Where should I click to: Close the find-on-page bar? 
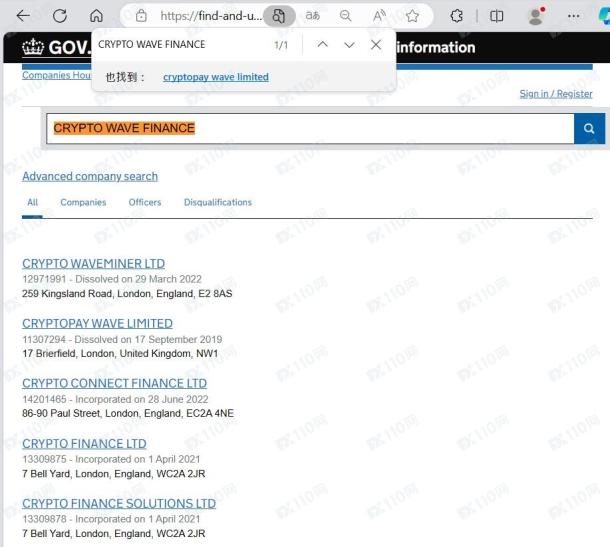tap(376, 45)
